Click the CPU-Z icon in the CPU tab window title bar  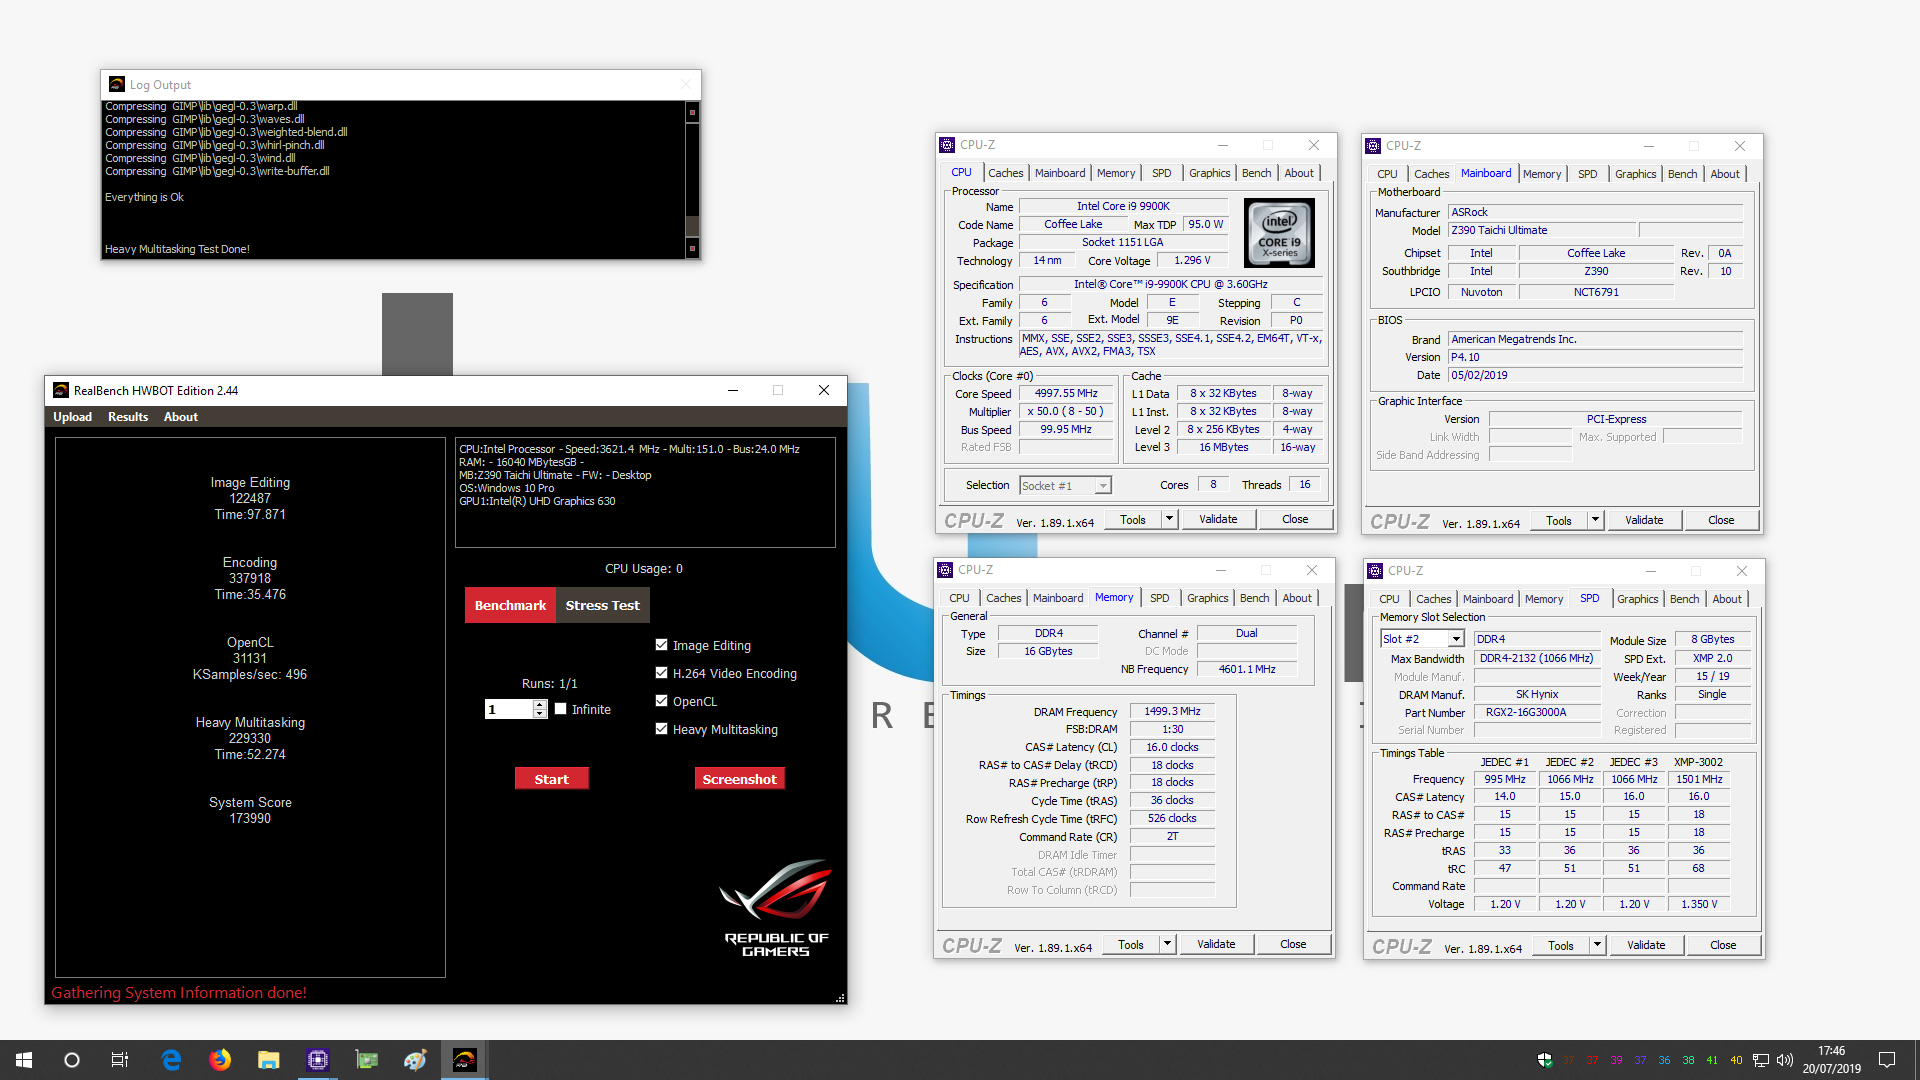pos(947,145)
